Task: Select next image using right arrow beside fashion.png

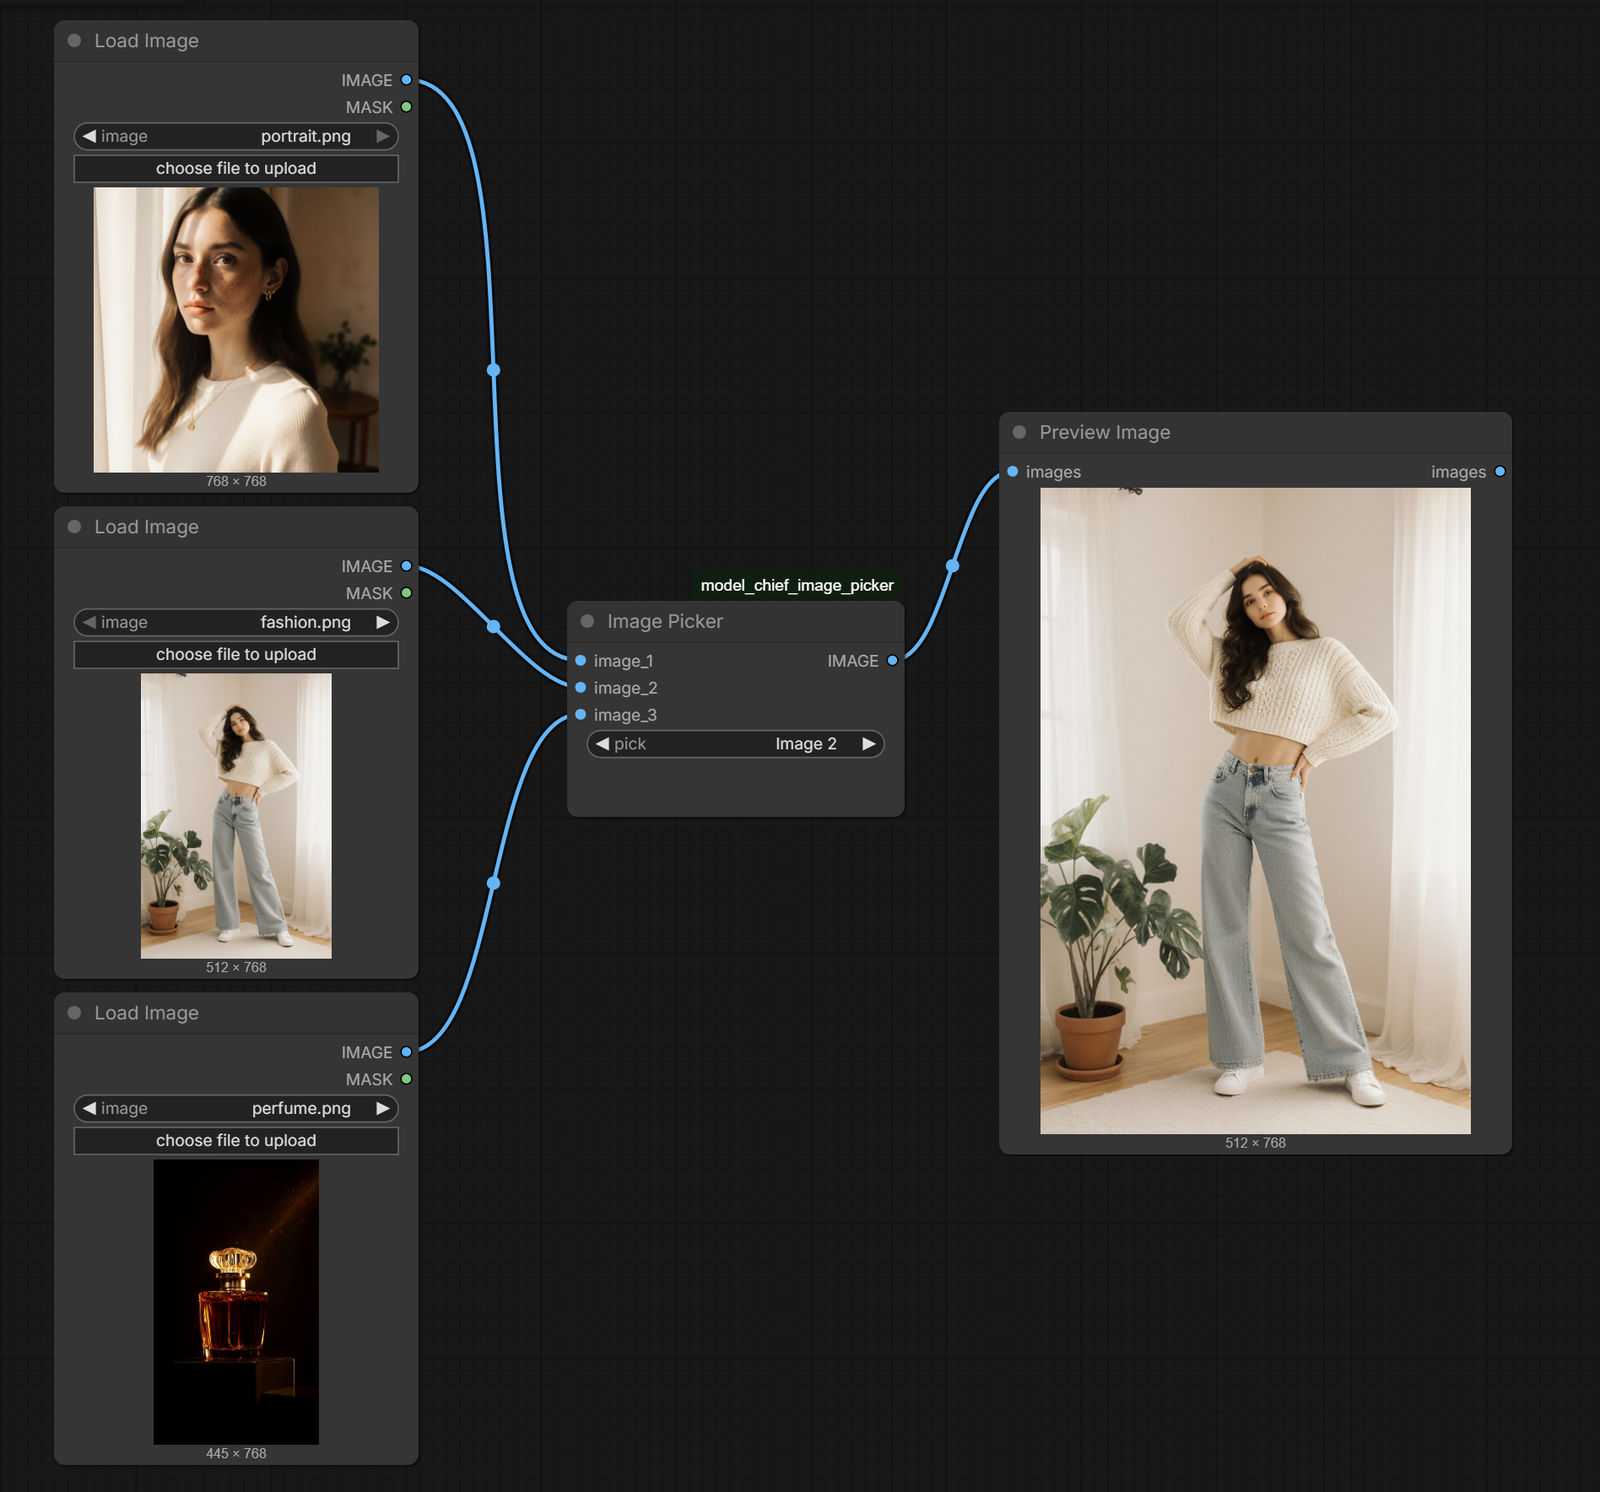Action: pyautogui.click(x=382, y=622)
